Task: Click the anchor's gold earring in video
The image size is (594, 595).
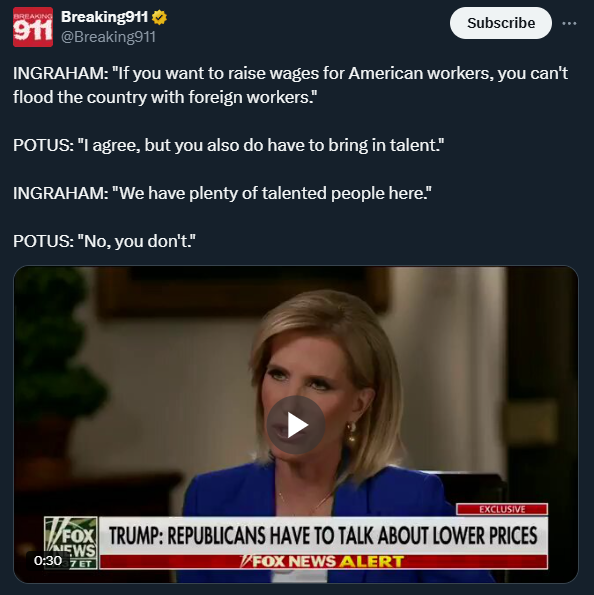Action: pos(351,434)
